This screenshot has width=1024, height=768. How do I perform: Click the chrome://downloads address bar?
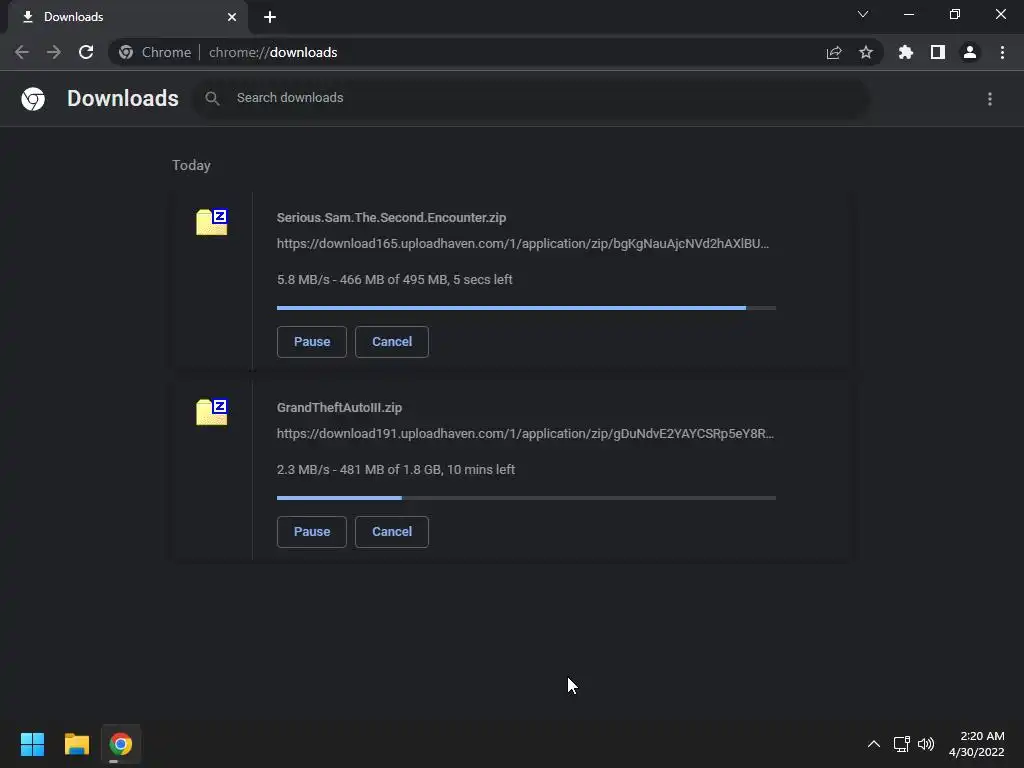coord(496,52)
